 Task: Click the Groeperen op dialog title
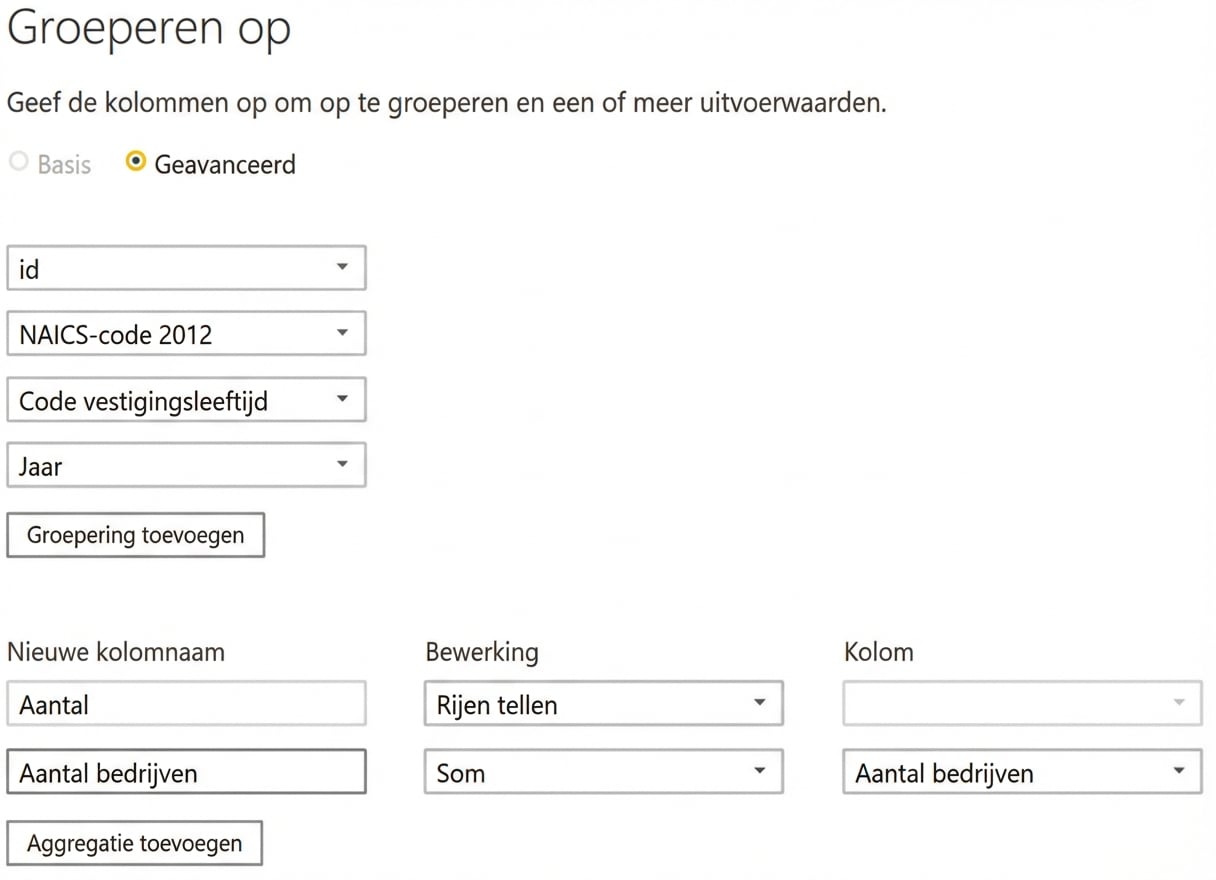click(x=149, y=29)
